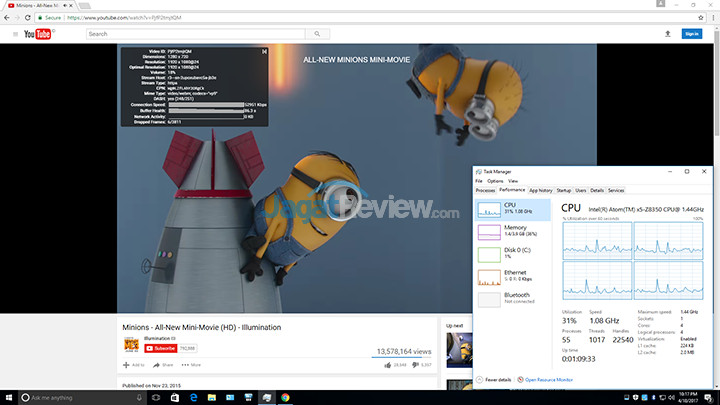Open the YouTube hamburger guide menu
The image size is (720, 405).
click(14, 34)
